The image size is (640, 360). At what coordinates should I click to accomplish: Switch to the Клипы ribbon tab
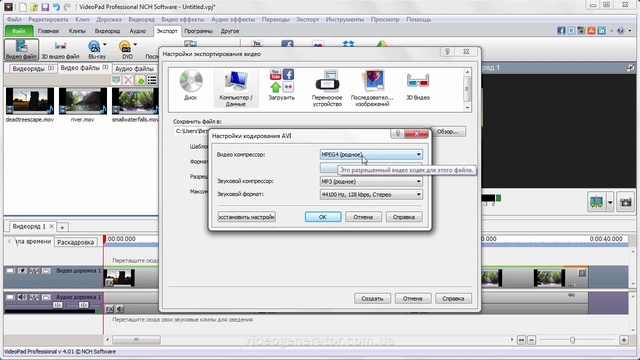77,31
